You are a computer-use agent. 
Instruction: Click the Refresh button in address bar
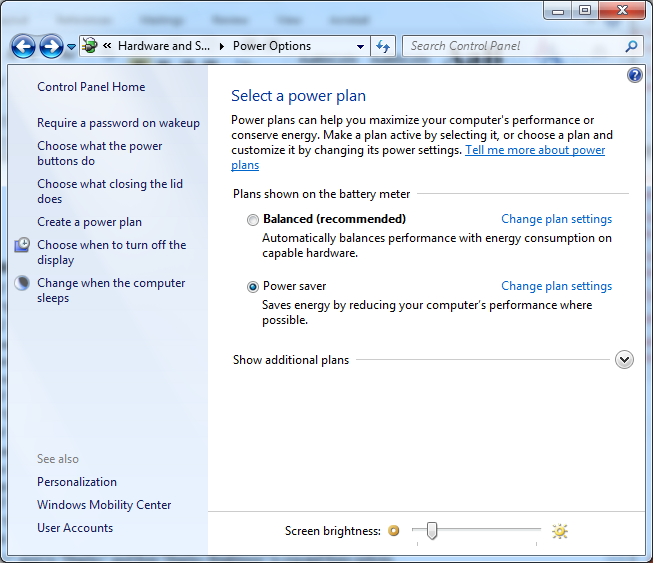pyautogui.click(x=383, y=46)
